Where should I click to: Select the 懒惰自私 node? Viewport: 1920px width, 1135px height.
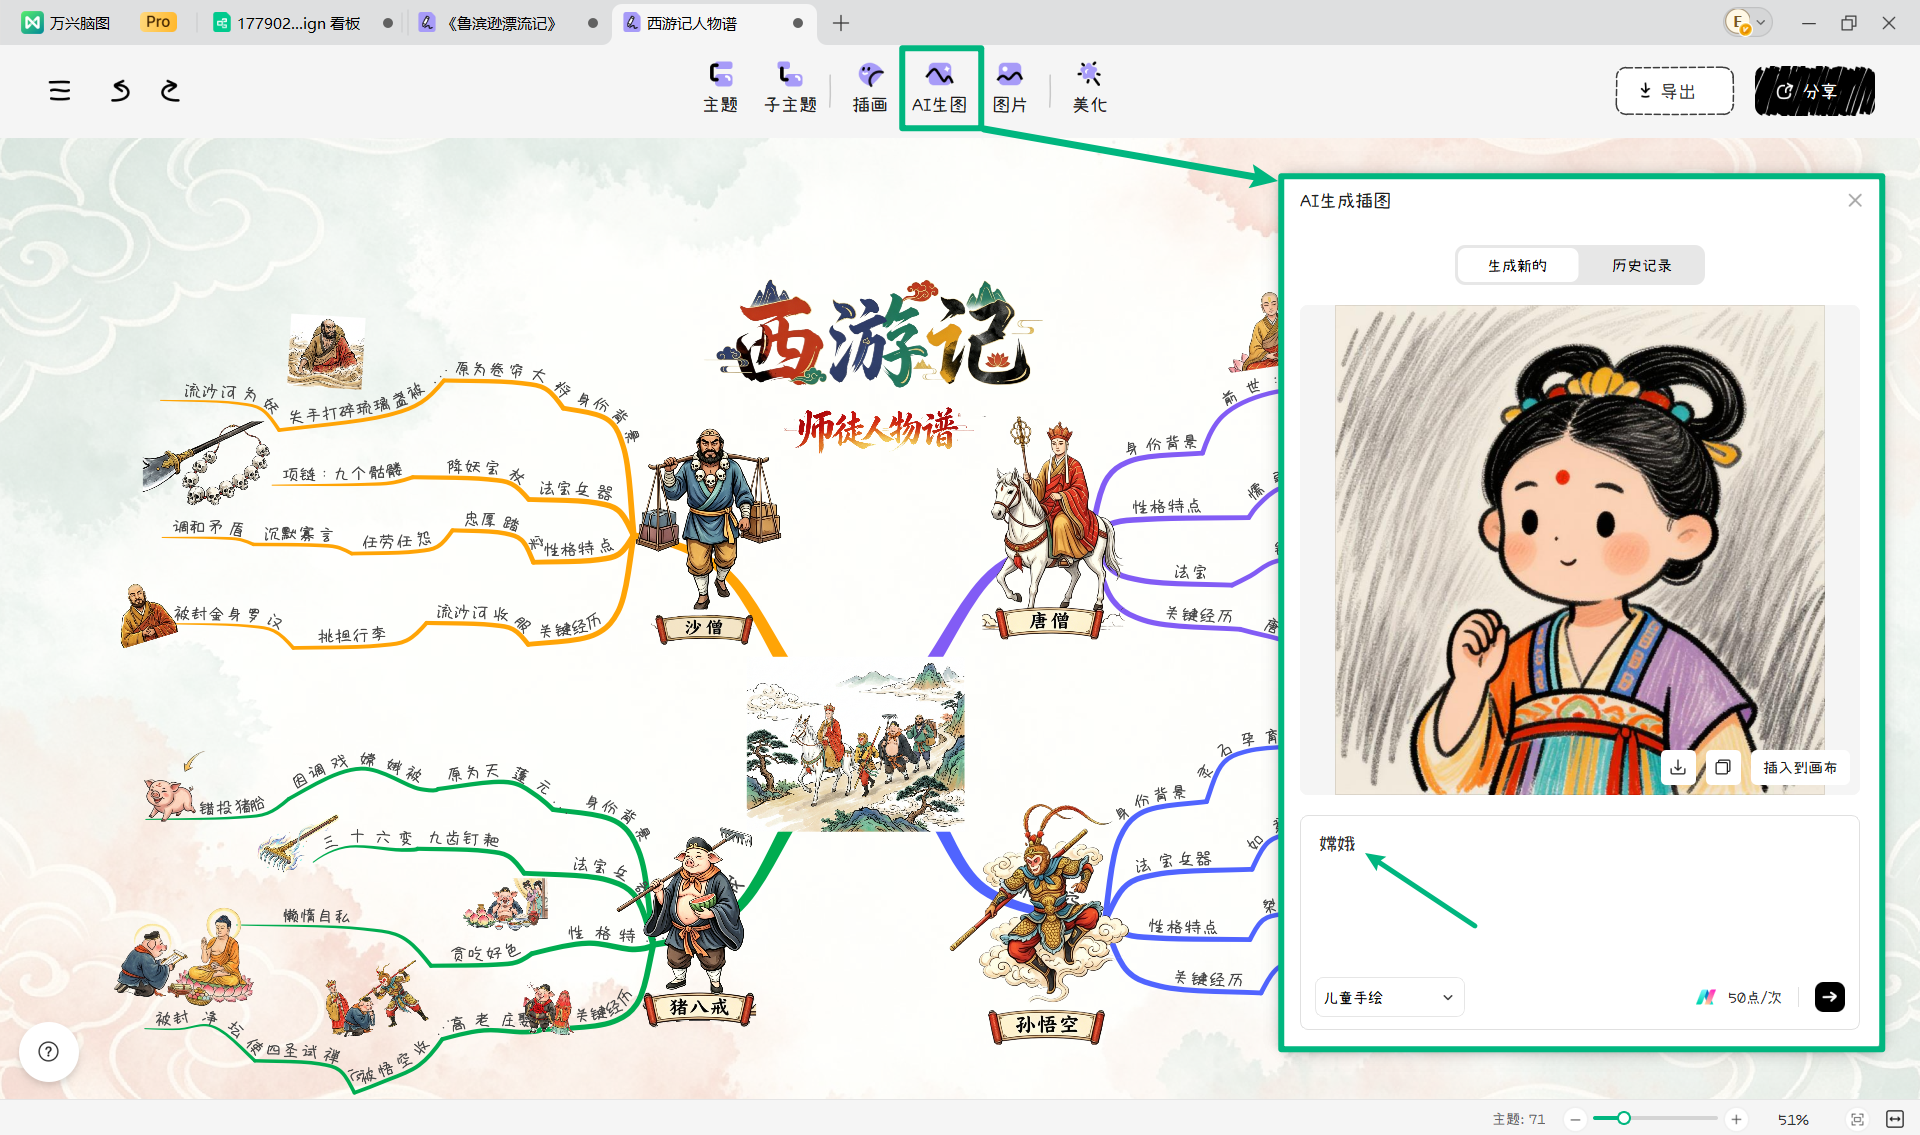tap(316, 915)
